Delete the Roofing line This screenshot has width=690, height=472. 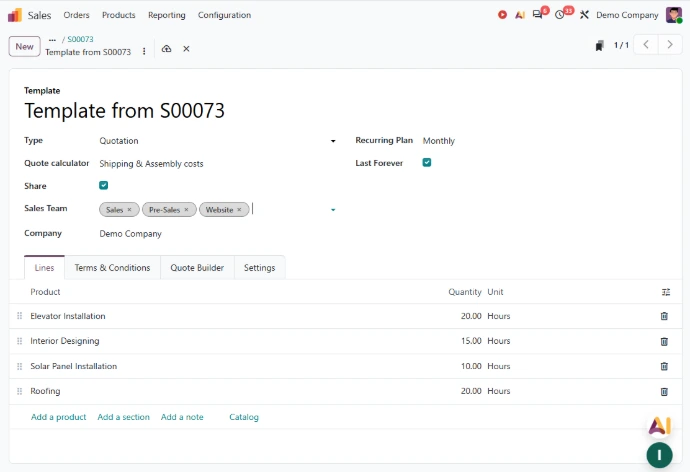(664, 392)
